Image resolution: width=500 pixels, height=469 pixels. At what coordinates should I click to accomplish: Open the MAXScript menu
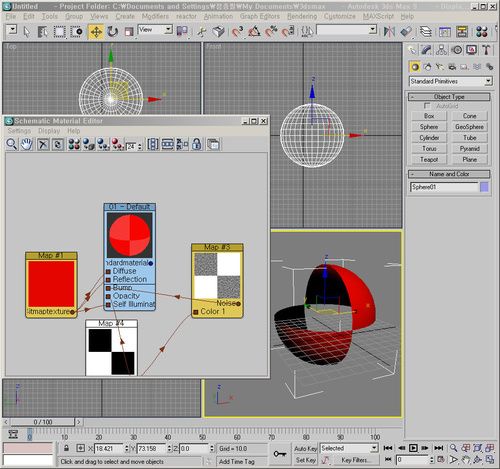378,16
